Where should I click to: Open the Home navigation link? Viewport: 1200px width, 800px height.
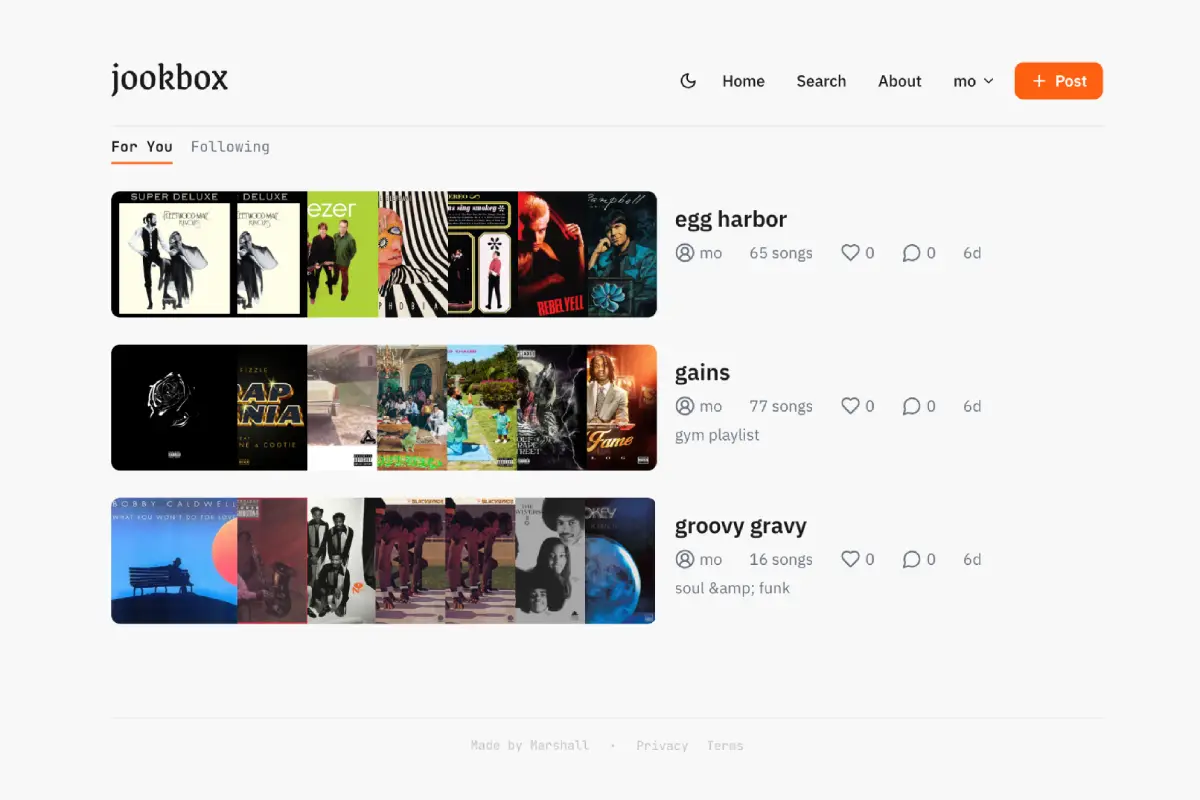point(743,81)
